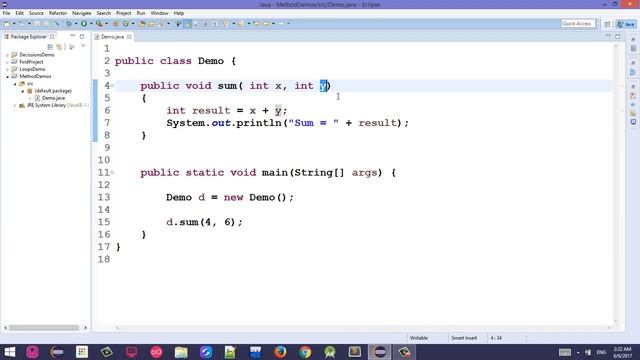The width and height of the screenshot is (640, 360).
Task: Expand JRE System Library node
Action: (x=15, y=105)
